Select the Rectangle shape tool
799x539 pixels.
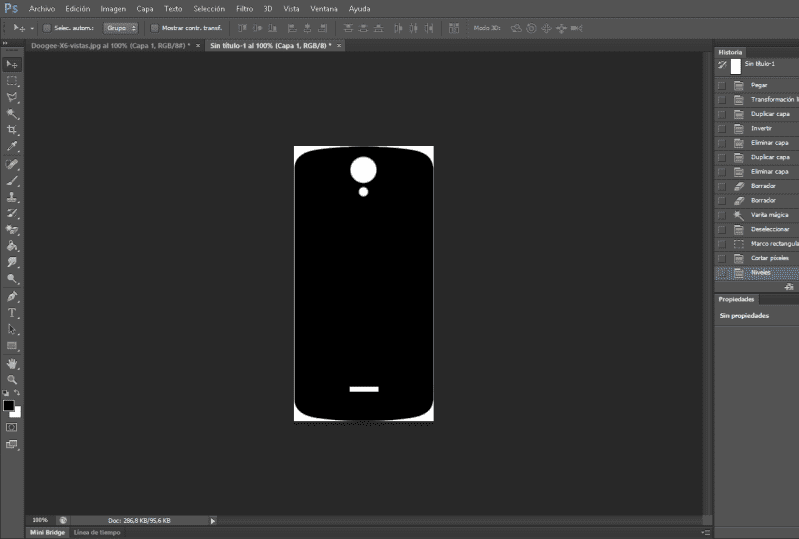point(12,346)
